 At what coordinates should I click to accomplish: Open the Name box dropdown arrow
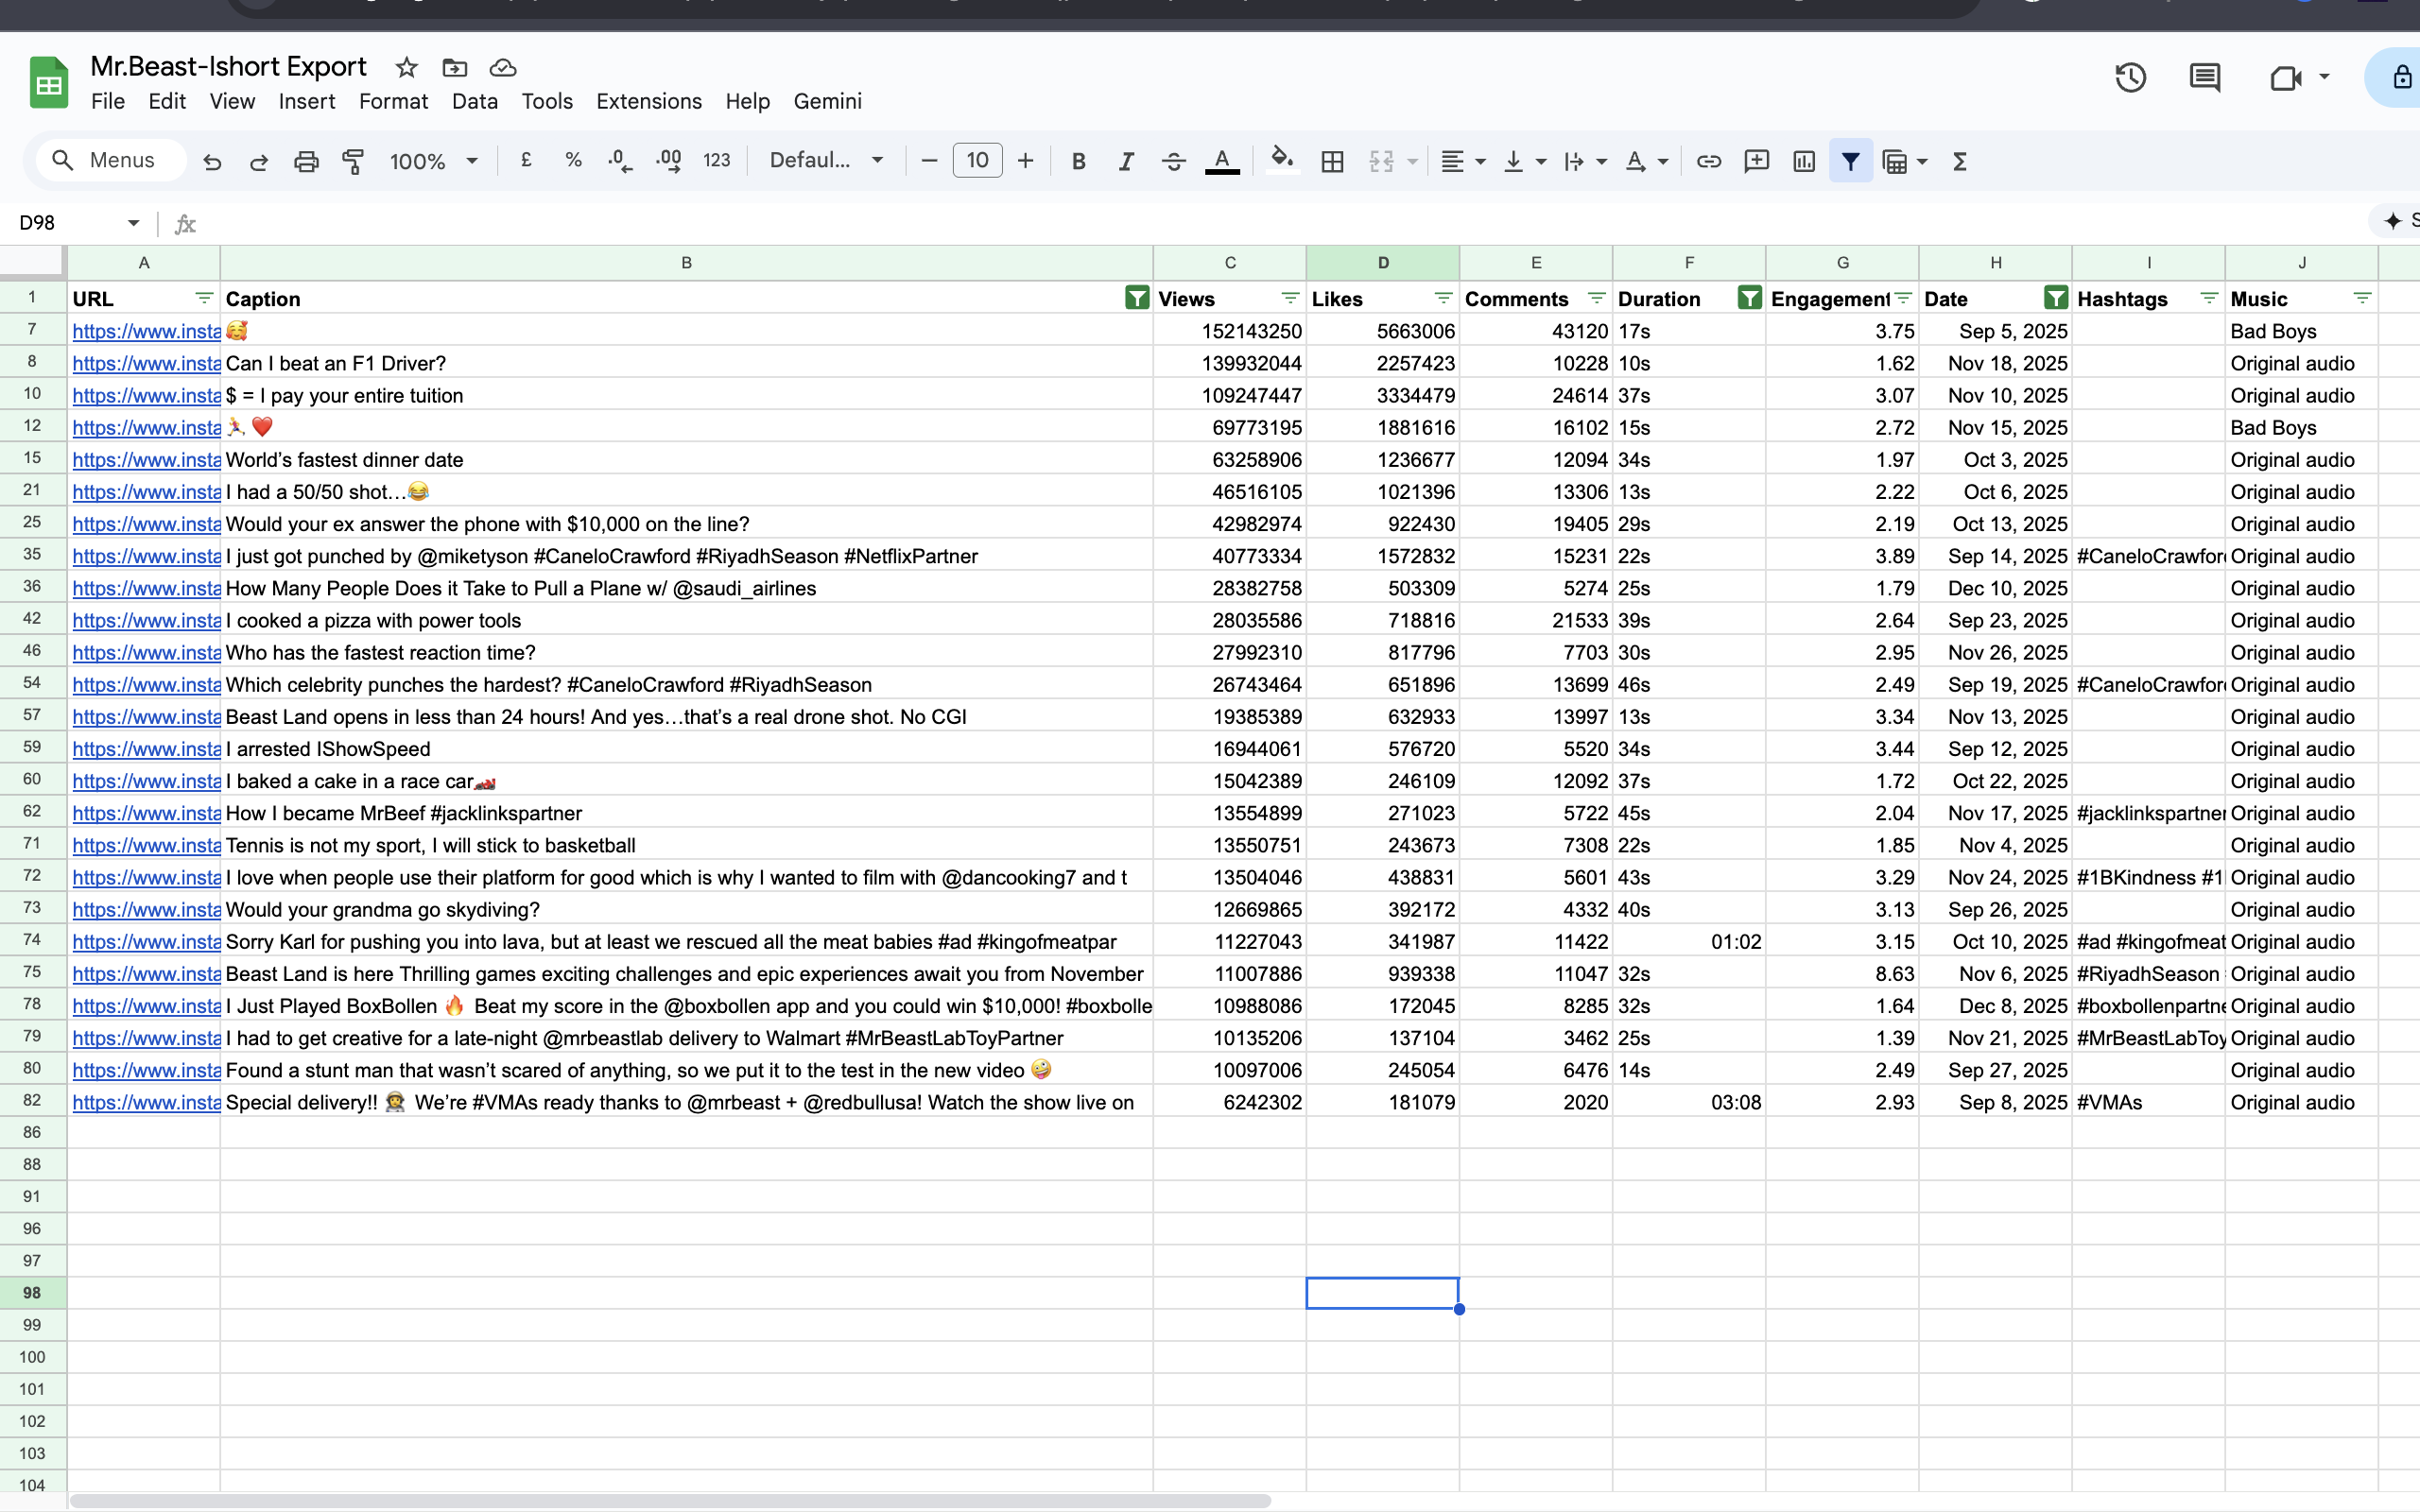[x=133, y=222]
